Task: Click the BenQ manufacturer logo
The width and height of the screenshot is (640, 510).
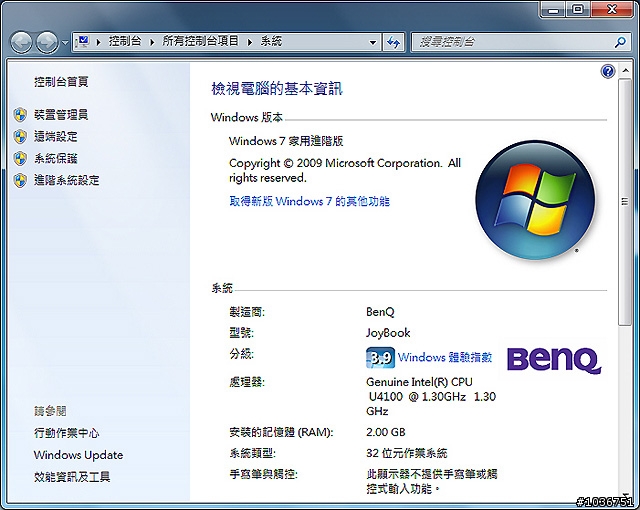Action: tap(554, 360)
